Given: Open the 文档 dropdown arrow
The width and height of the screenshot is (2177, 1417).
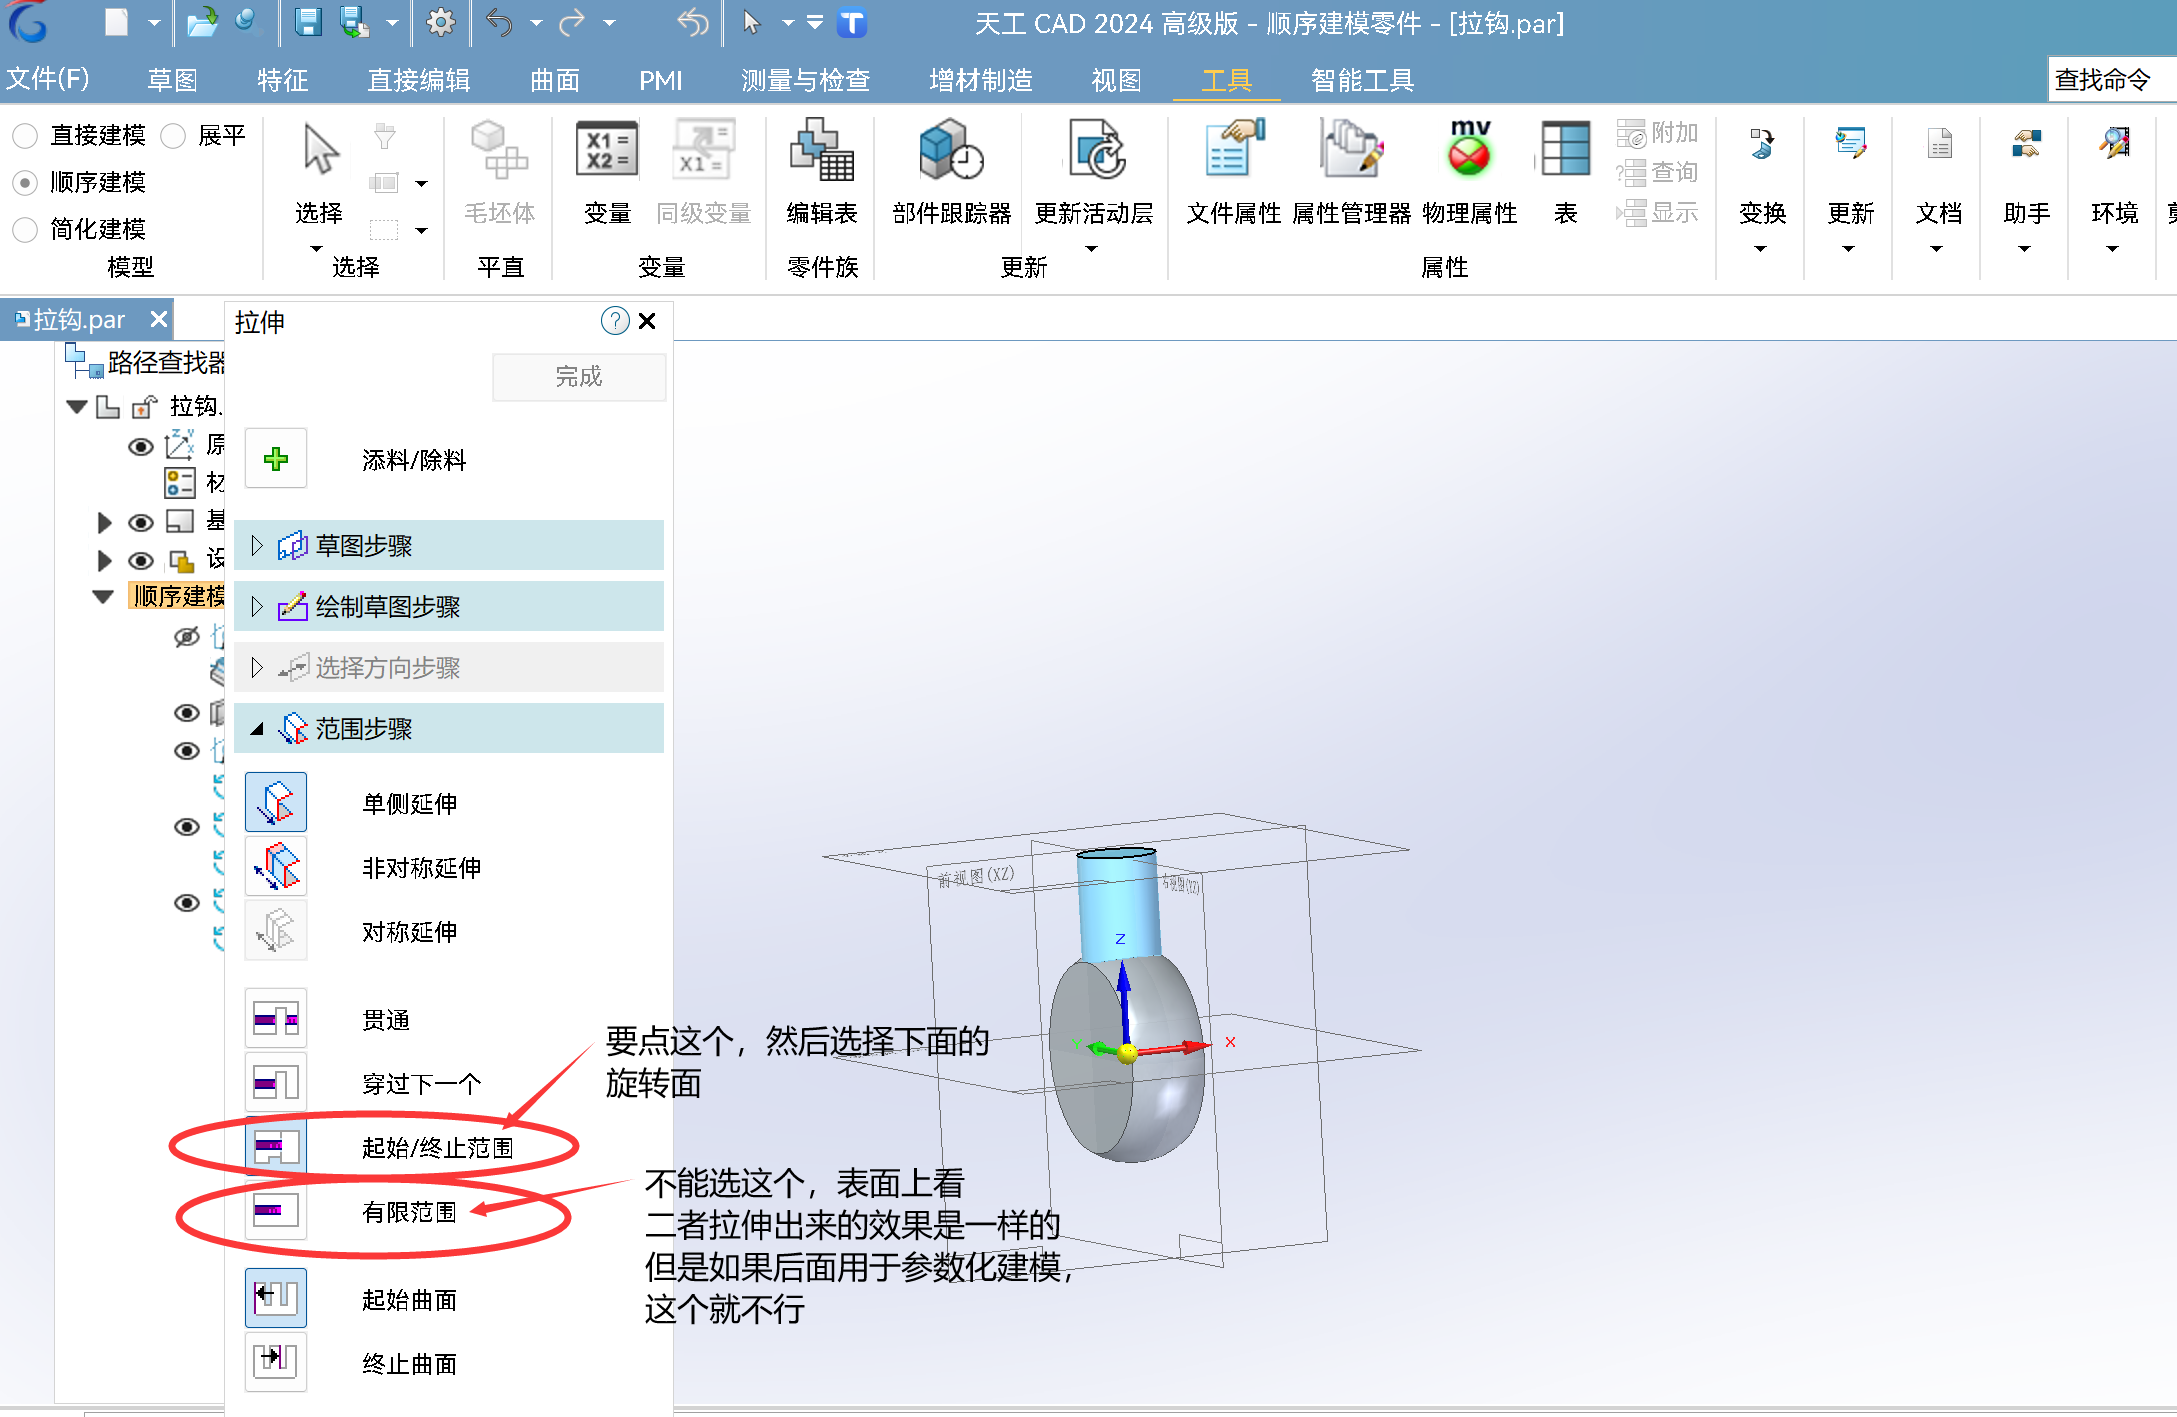Looking at the screenshot, I should pyautogui.click(x=1937, y=249).
